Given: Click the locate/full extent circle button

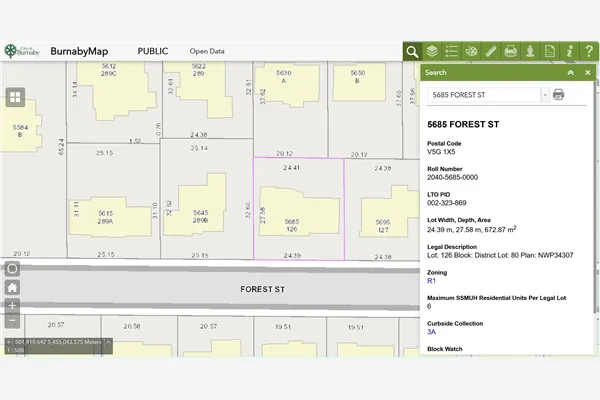Looking at the screenshot, I should click(x=12, y=268).
